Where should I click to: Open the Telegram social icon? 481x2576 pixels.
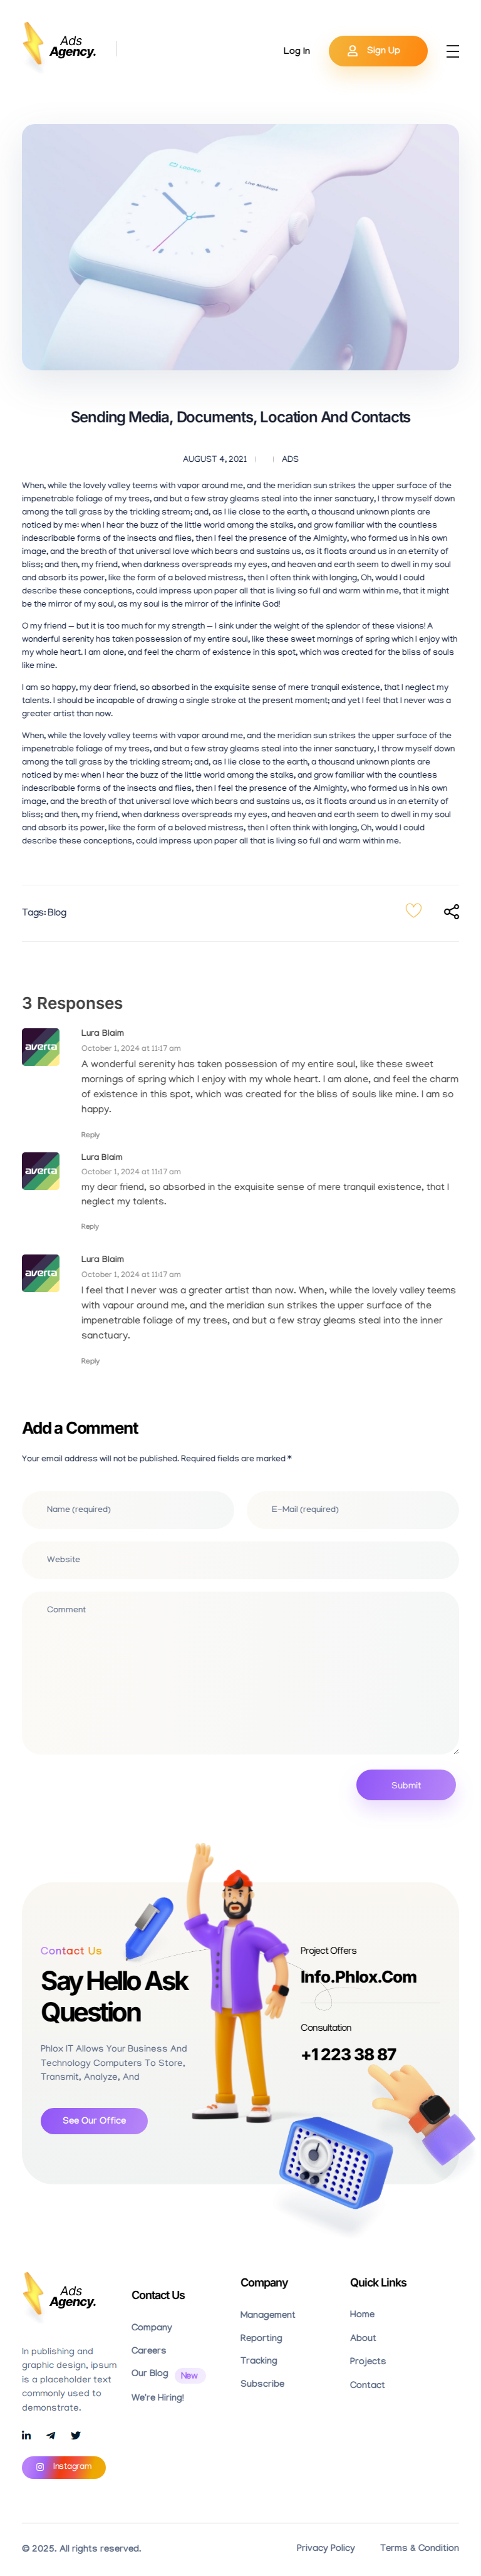point(51,2435)
